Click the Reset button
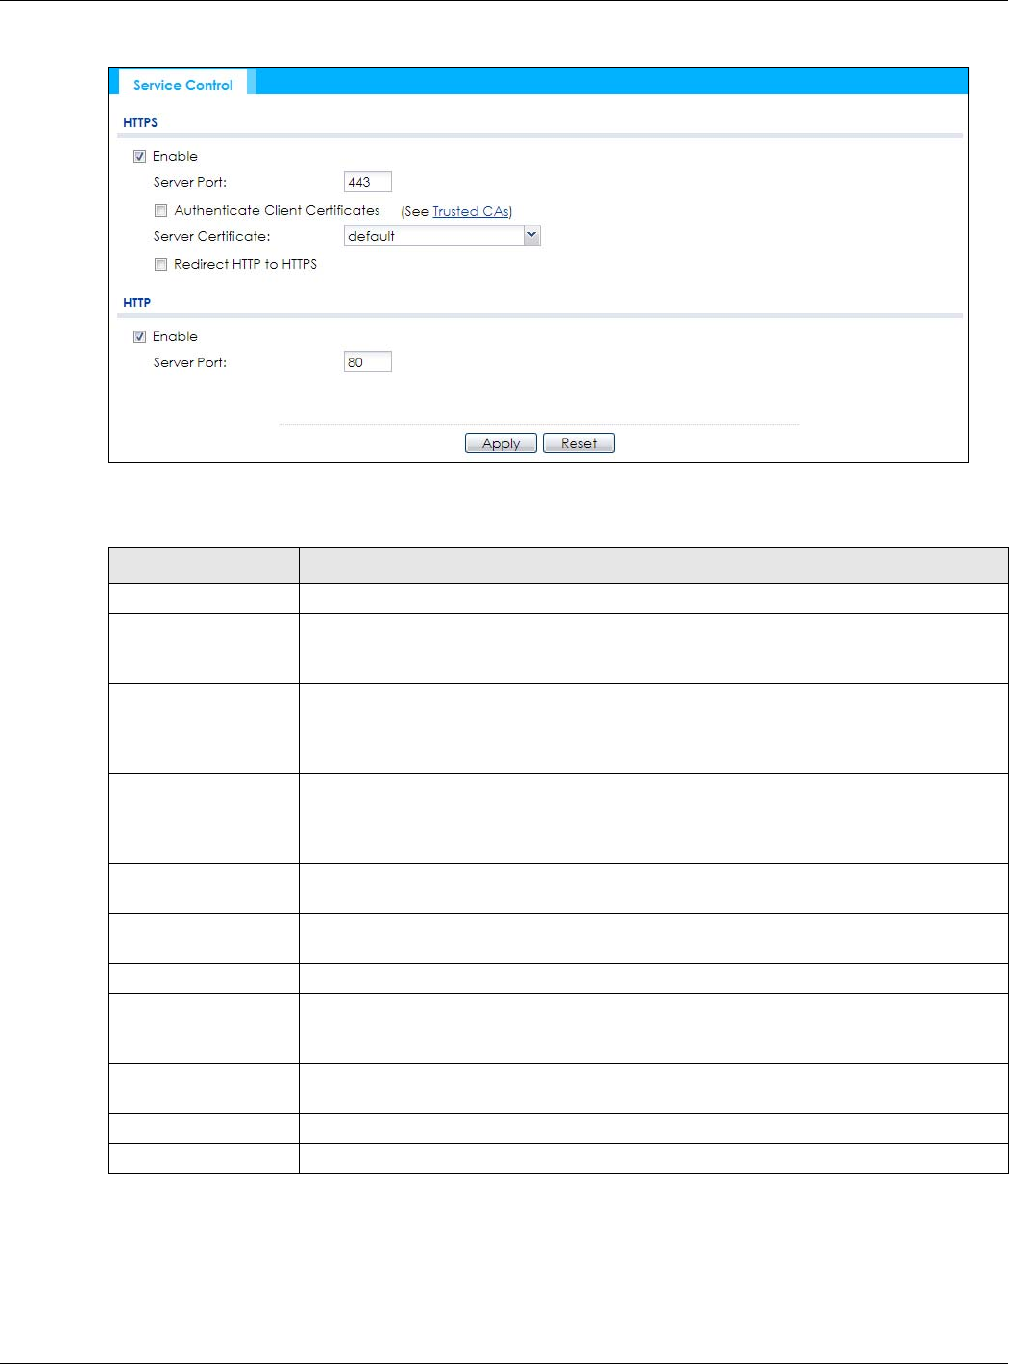 579,443
